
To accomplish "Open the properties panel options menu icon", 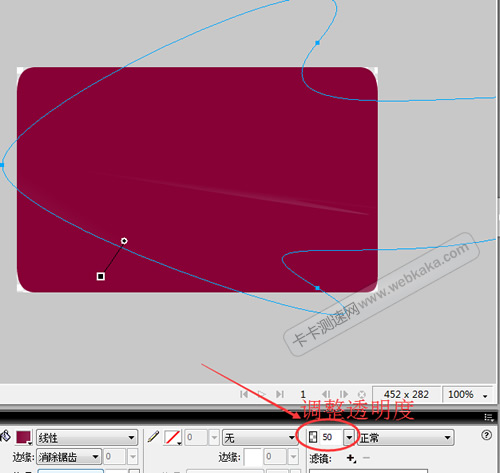I will tap(489, 417).
